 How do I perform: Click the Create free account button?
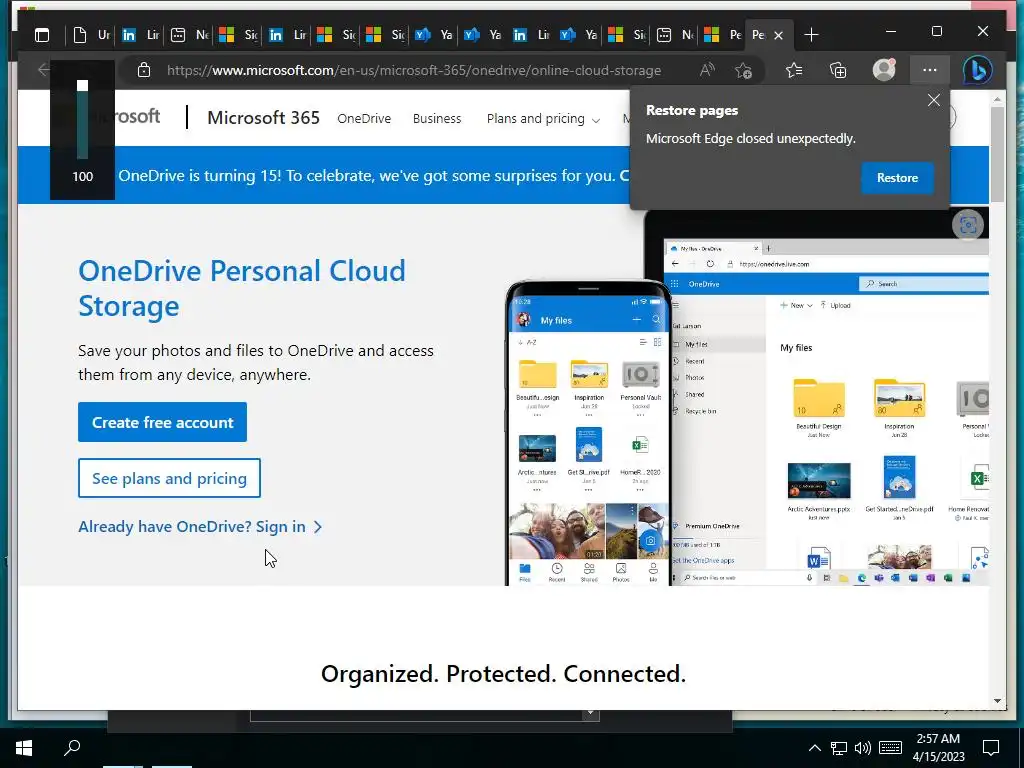pyautogui.click(x=163, y=422)
